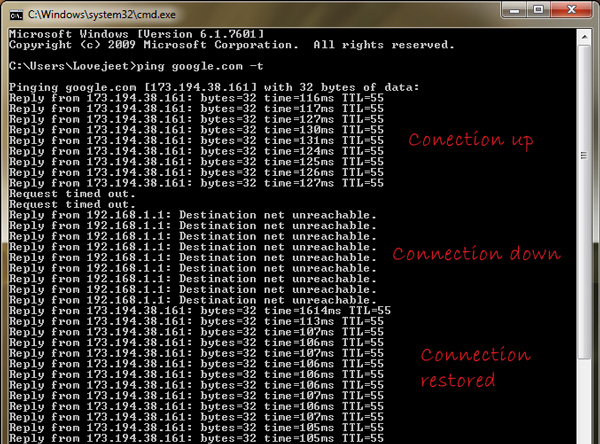This screenshot has height=444, width=600.
Task: Click the reply line with time=117ms
Action: 196,109
